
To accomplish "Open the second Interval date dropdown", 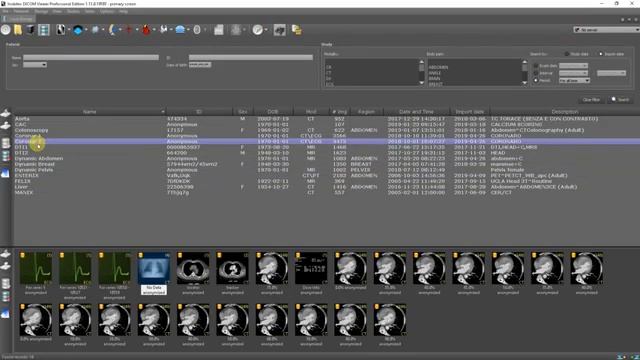I will 611,73.
